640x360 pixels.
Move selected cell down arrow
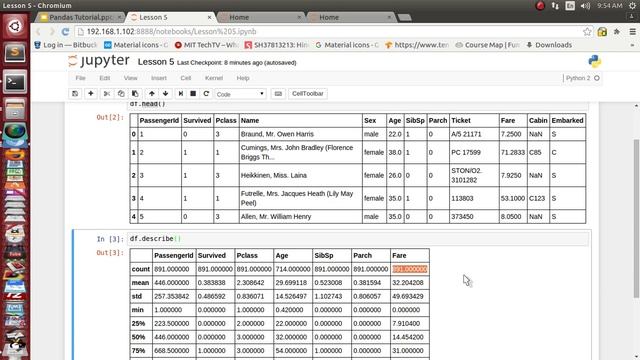pos(165,93)
